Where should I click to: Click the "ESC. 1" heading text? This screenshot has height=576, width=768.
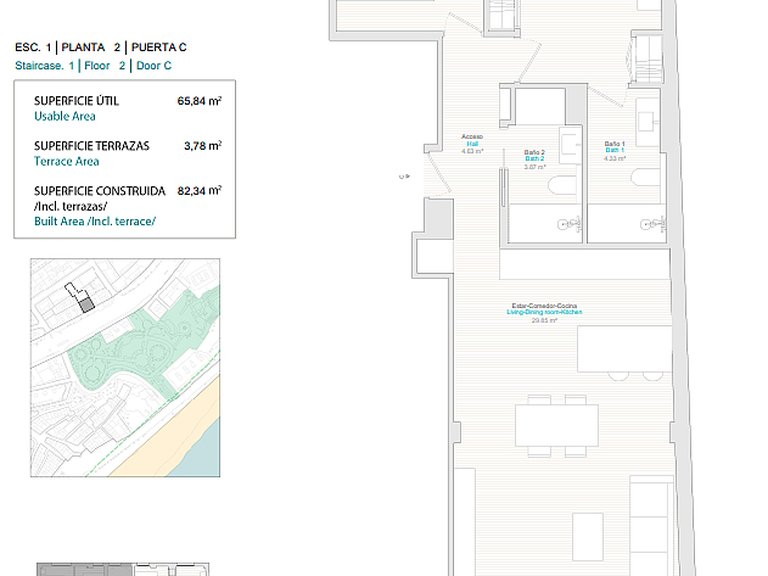tap(33, 48)
